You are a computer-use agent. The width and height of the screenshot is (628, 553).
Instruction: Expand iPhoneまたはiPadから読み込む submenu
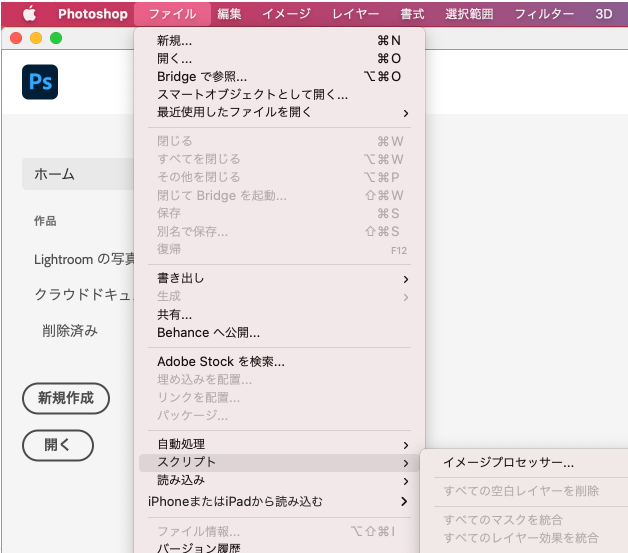tap(279, 501)
